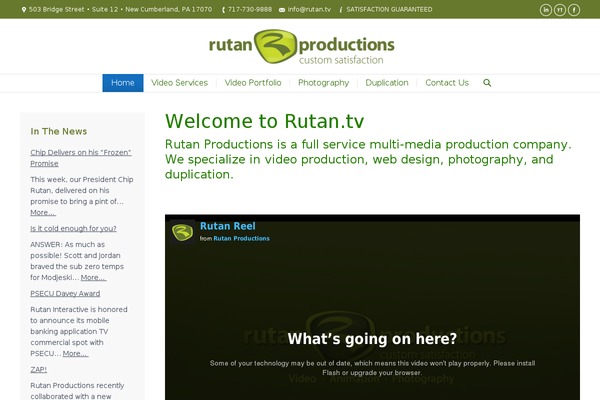This screenshot has width=600, height=400.
Task: Click the search magnifier icon in navigation
Action: click(x=487, y=83)
